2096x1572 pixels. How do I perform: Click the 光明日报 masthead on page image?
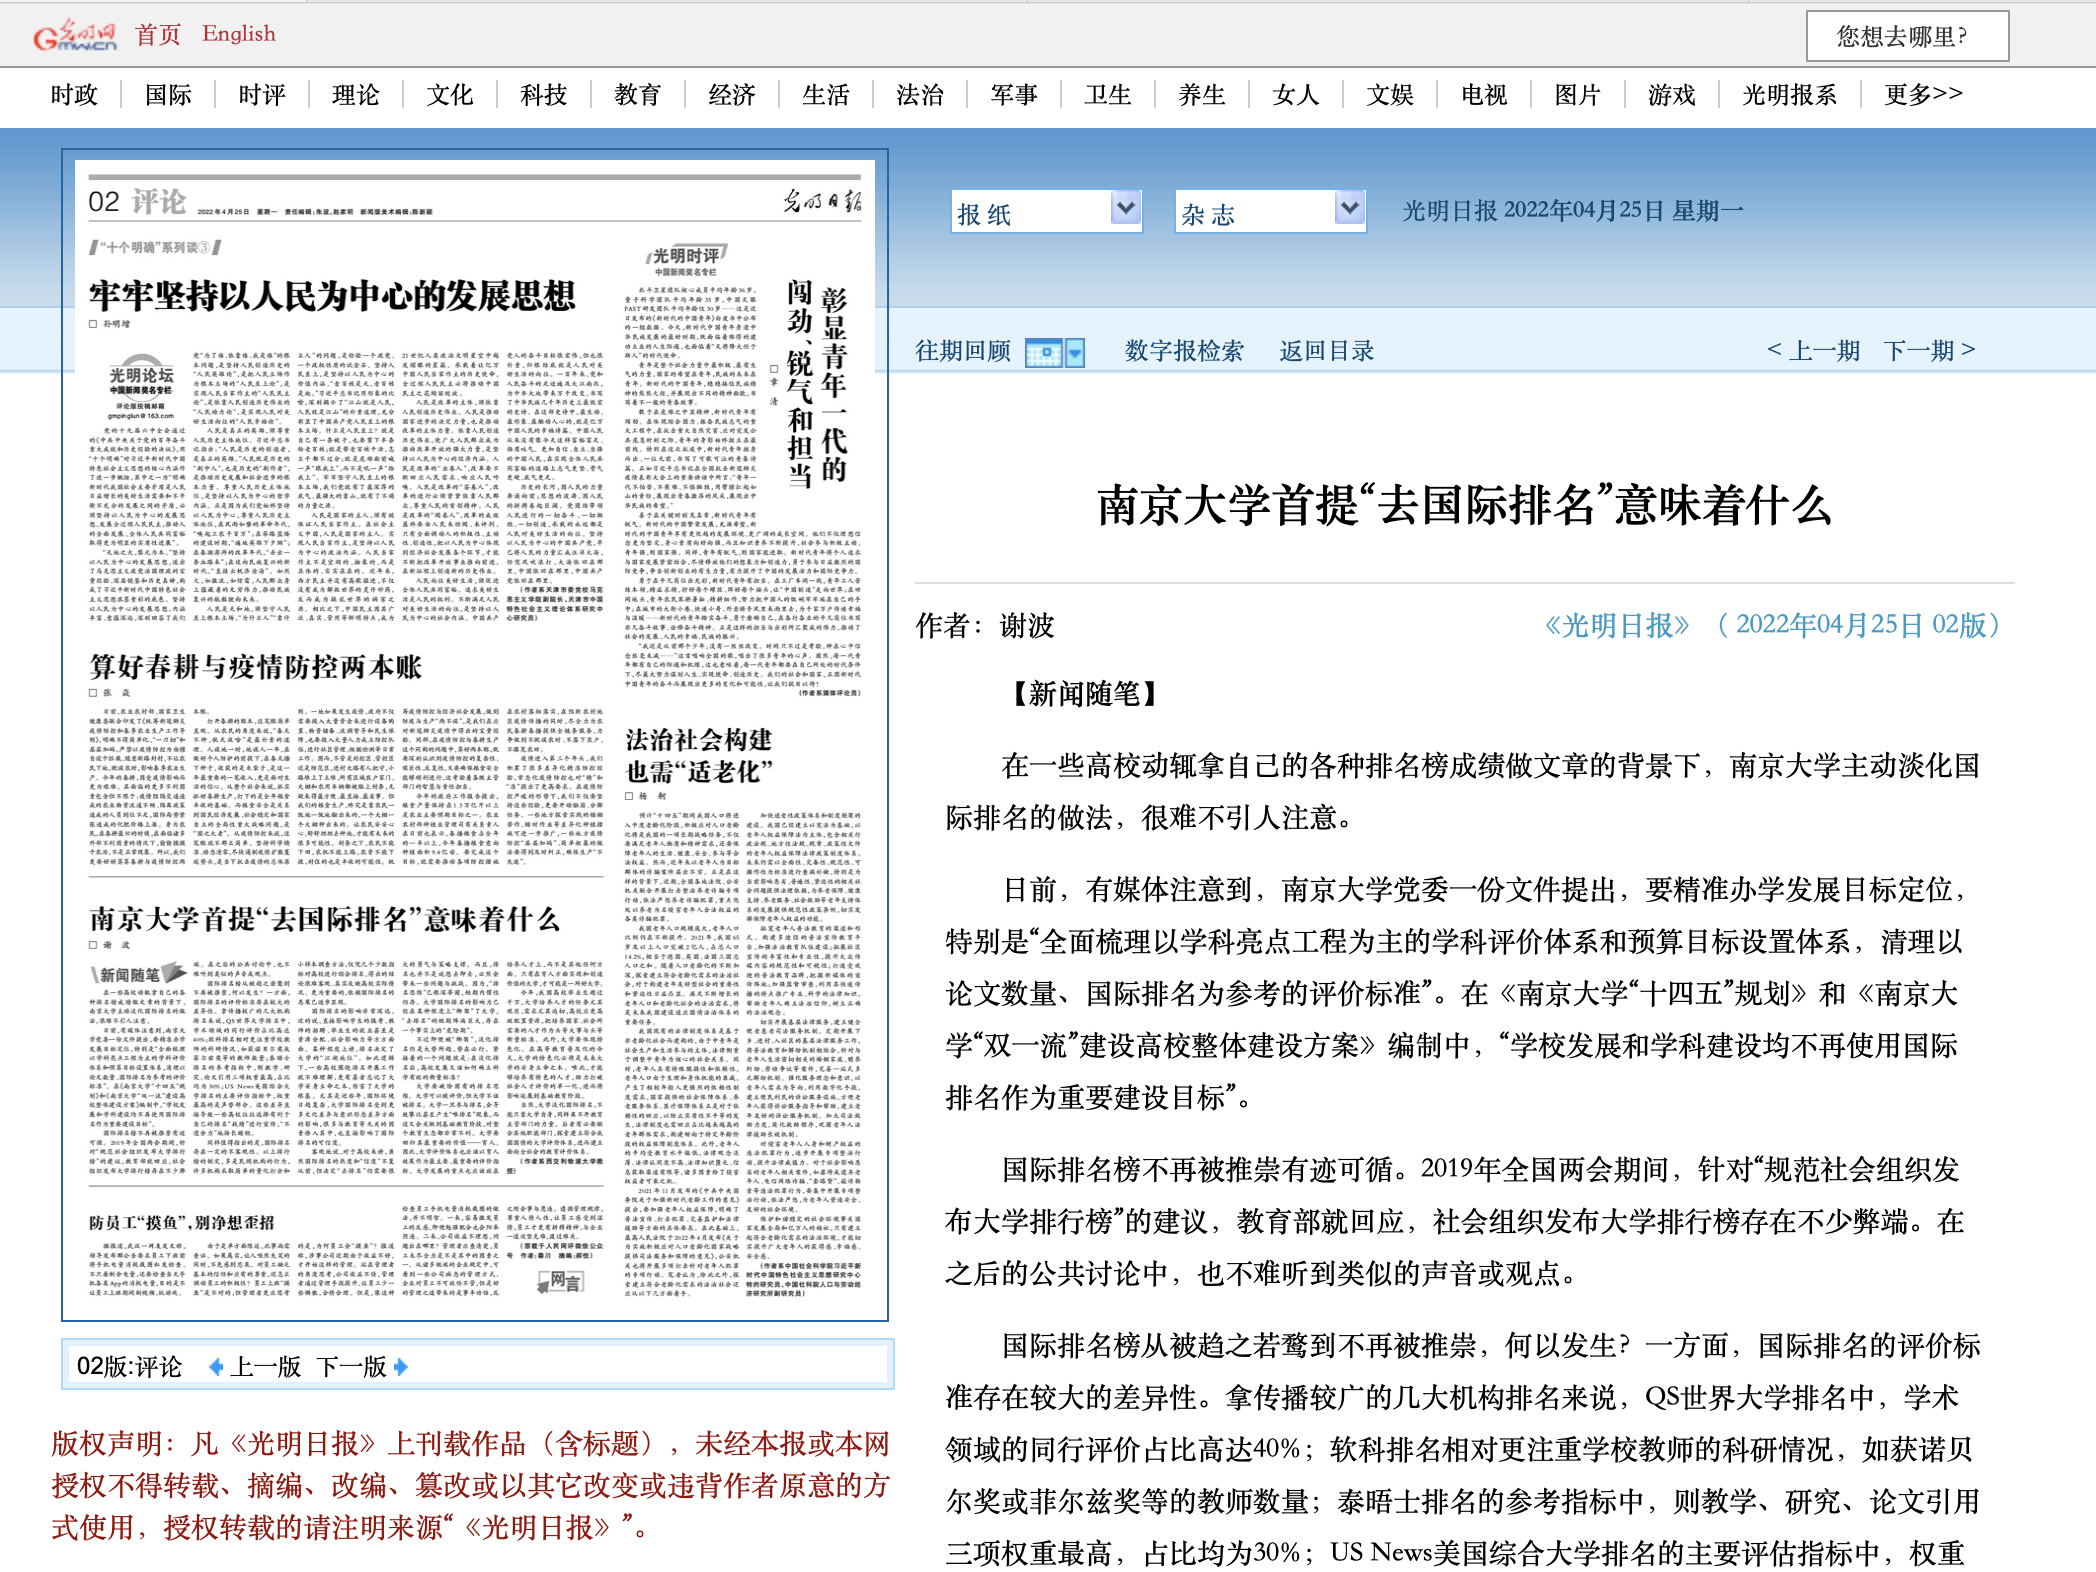tap(821, 200)
